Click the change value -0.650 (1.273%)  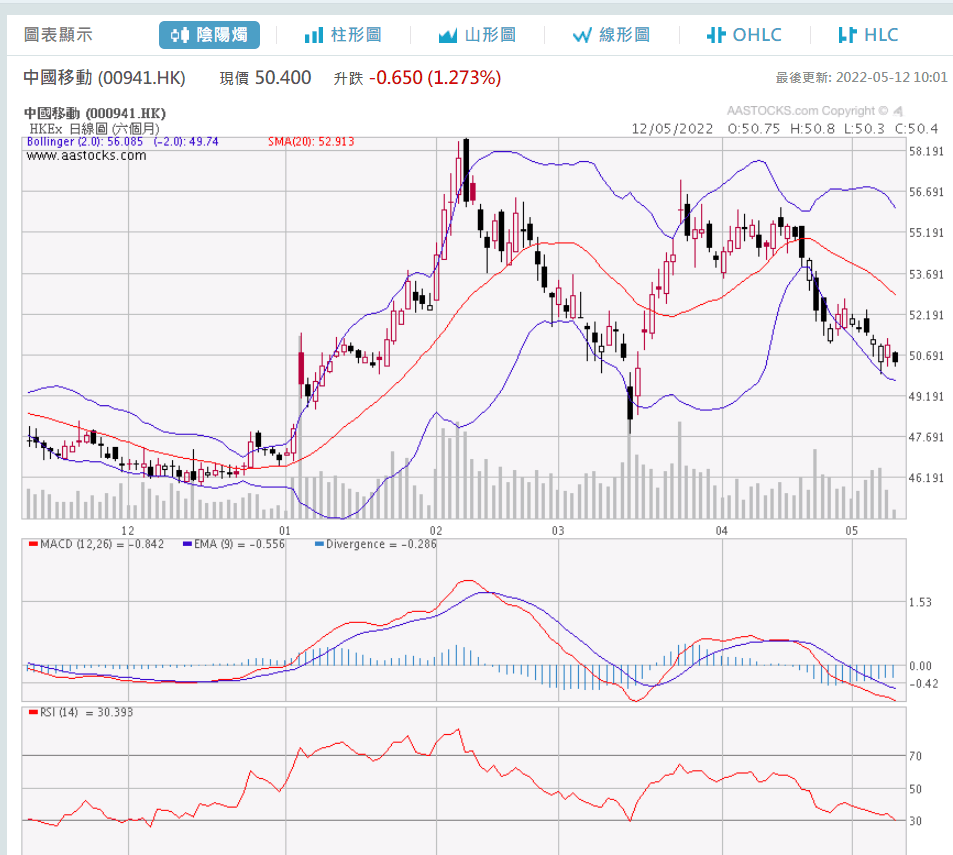435,78
